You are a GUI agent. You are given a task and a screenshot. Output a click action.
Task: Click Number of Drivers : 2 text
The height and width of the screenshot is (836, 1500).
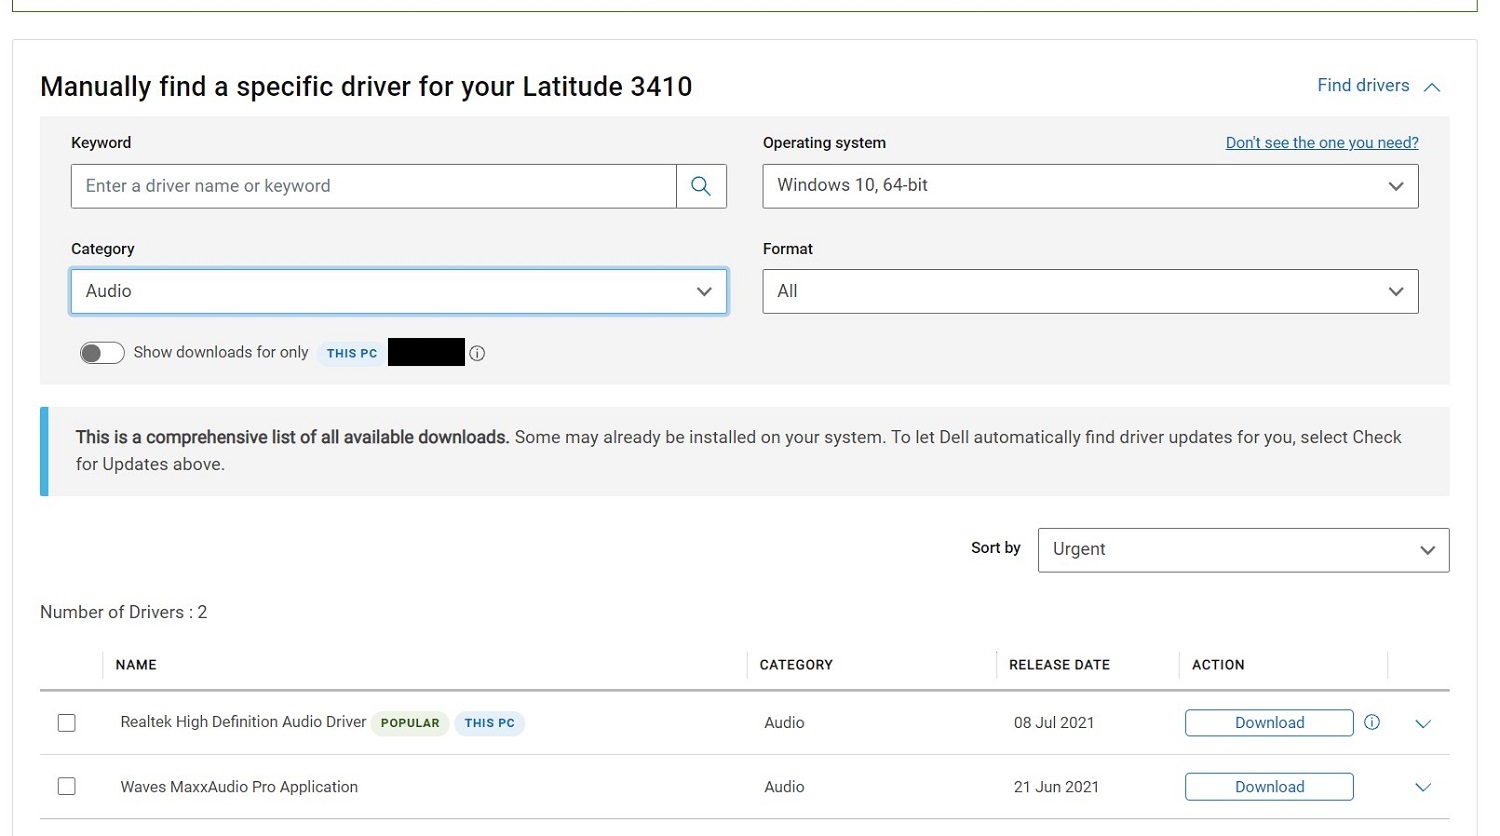point(124,612)
